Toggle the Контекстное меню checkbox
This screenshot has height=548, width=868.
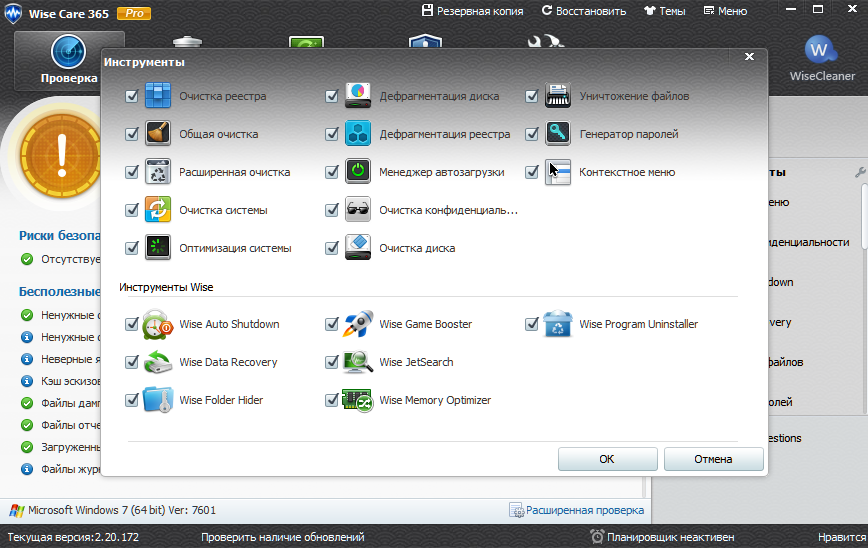pos(532,172)
